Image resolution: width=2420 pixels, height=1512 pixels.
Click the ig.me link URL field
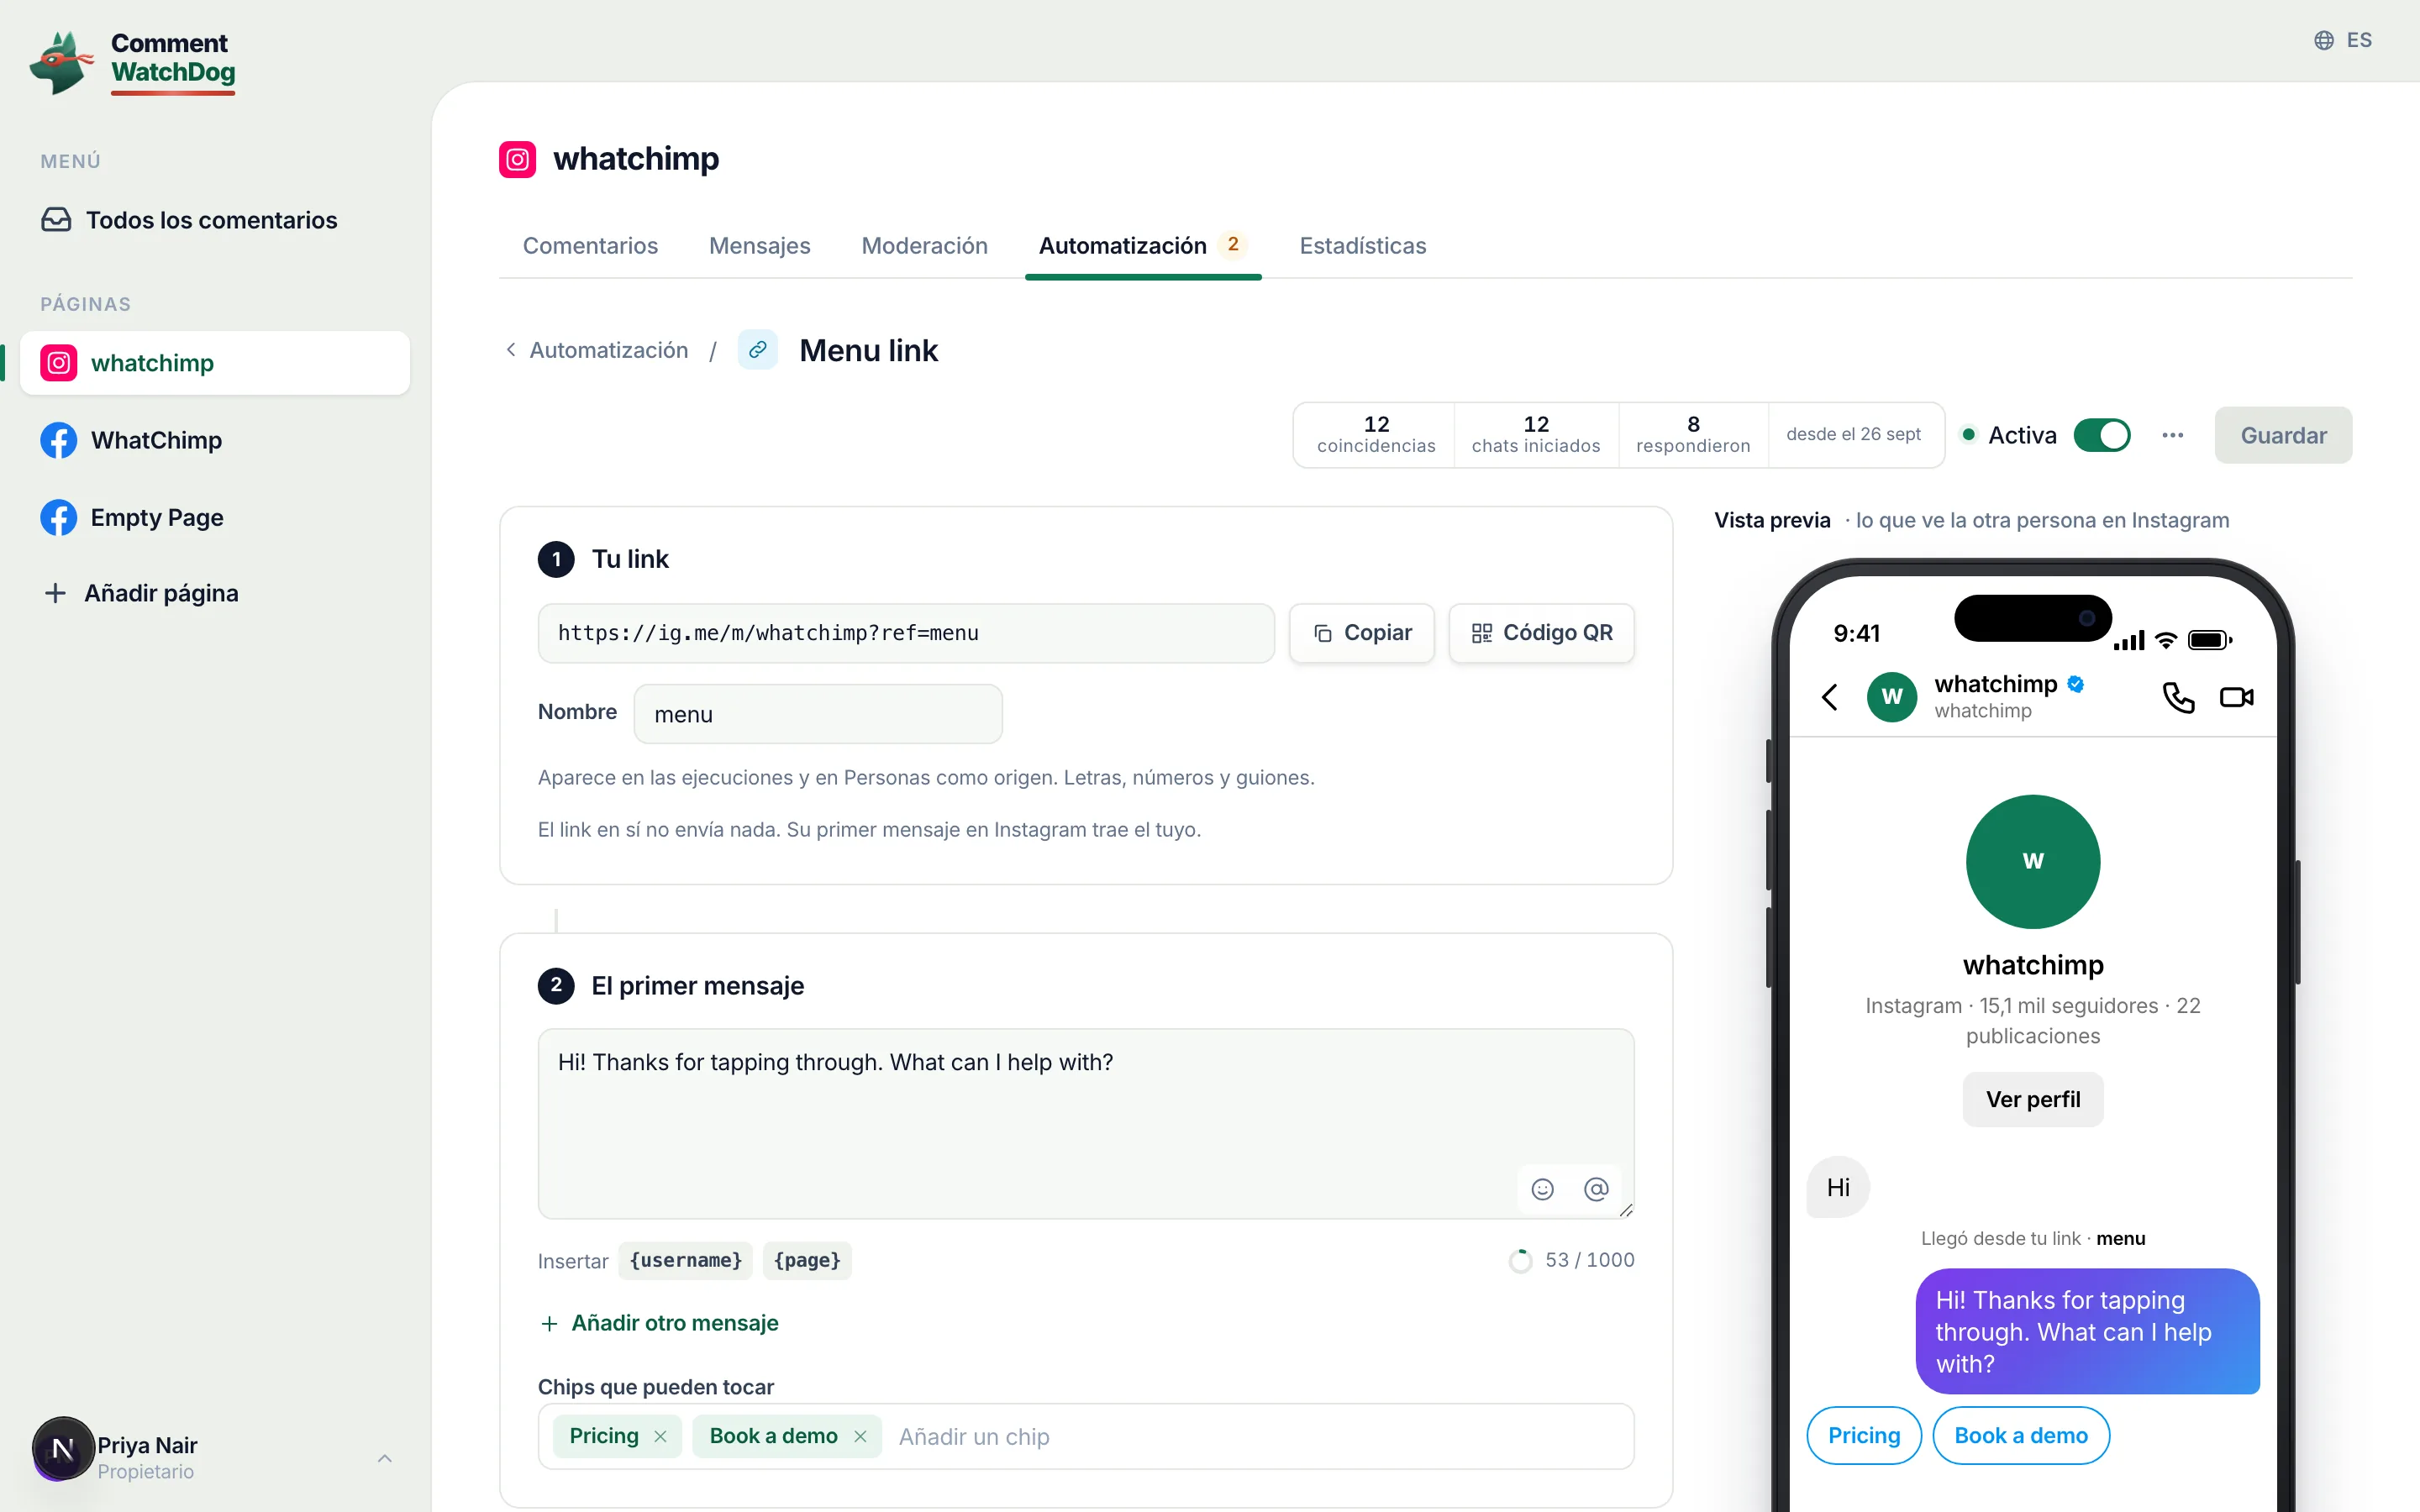tap(906, 633)
